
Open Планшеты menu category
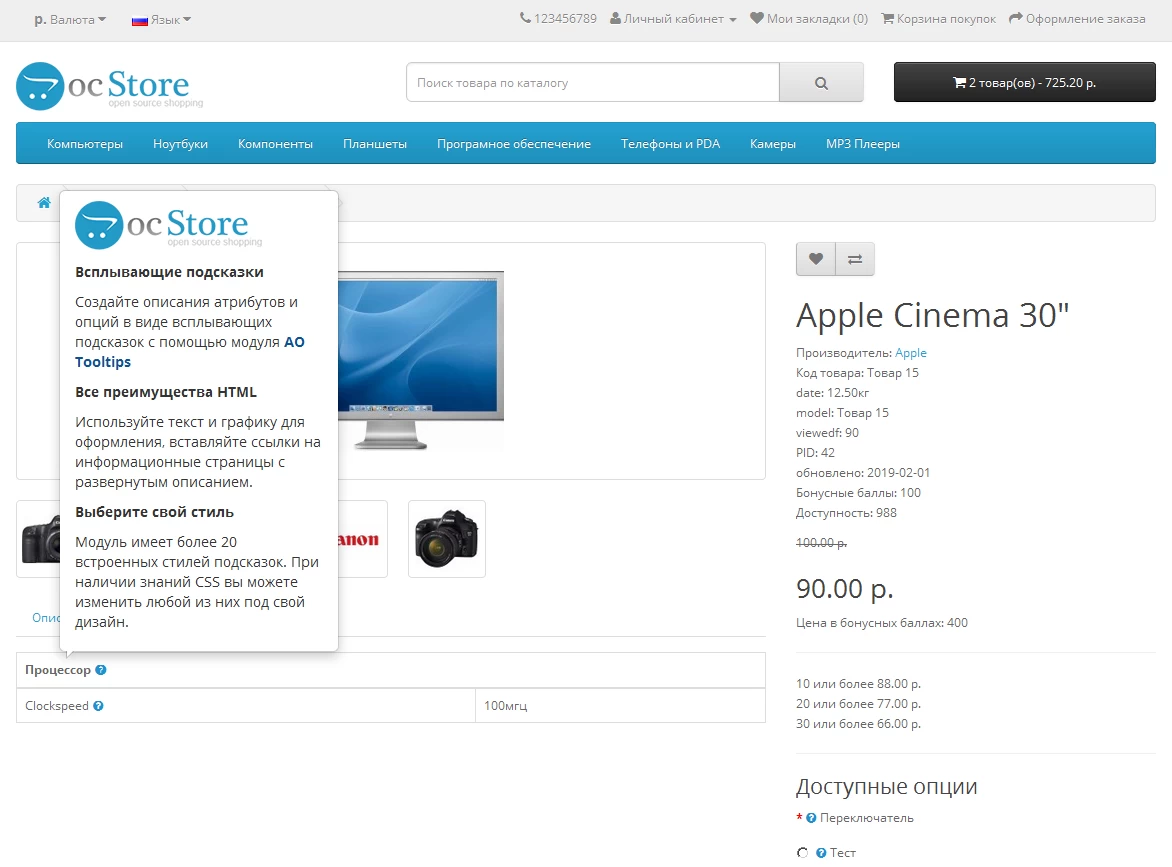(x=374, y=144)
